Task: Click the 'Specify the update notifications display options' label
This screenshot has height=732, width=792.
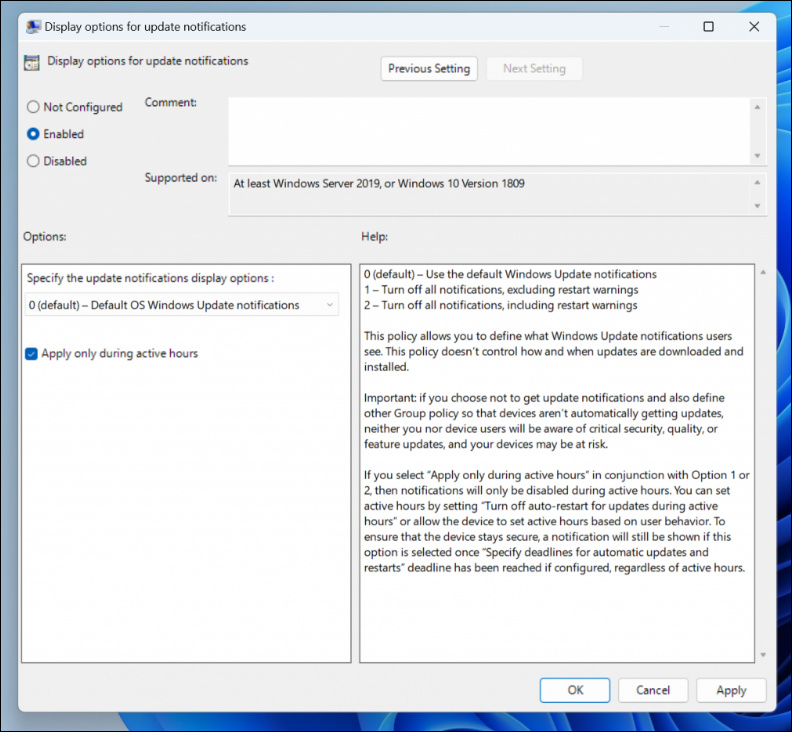Action: click(x=151, y=278)
